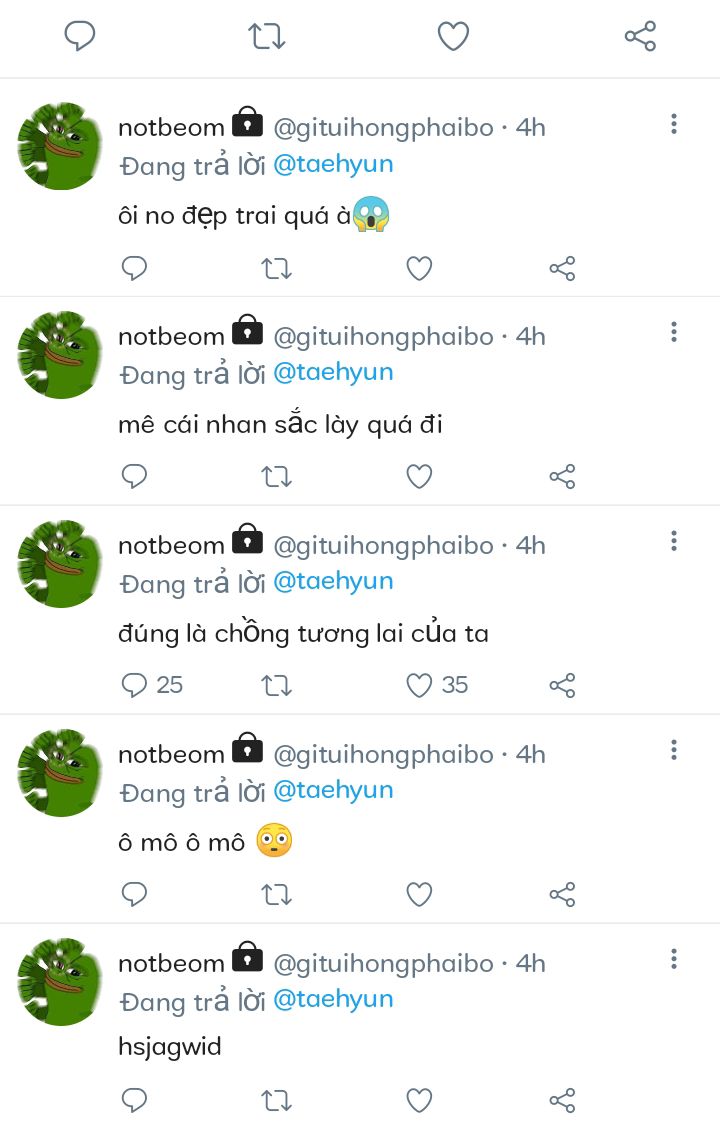Like the tweet with 35 likes
The width and height of the screenshot is (720, 1126).
pyautogui.click(x=419, y=685)
